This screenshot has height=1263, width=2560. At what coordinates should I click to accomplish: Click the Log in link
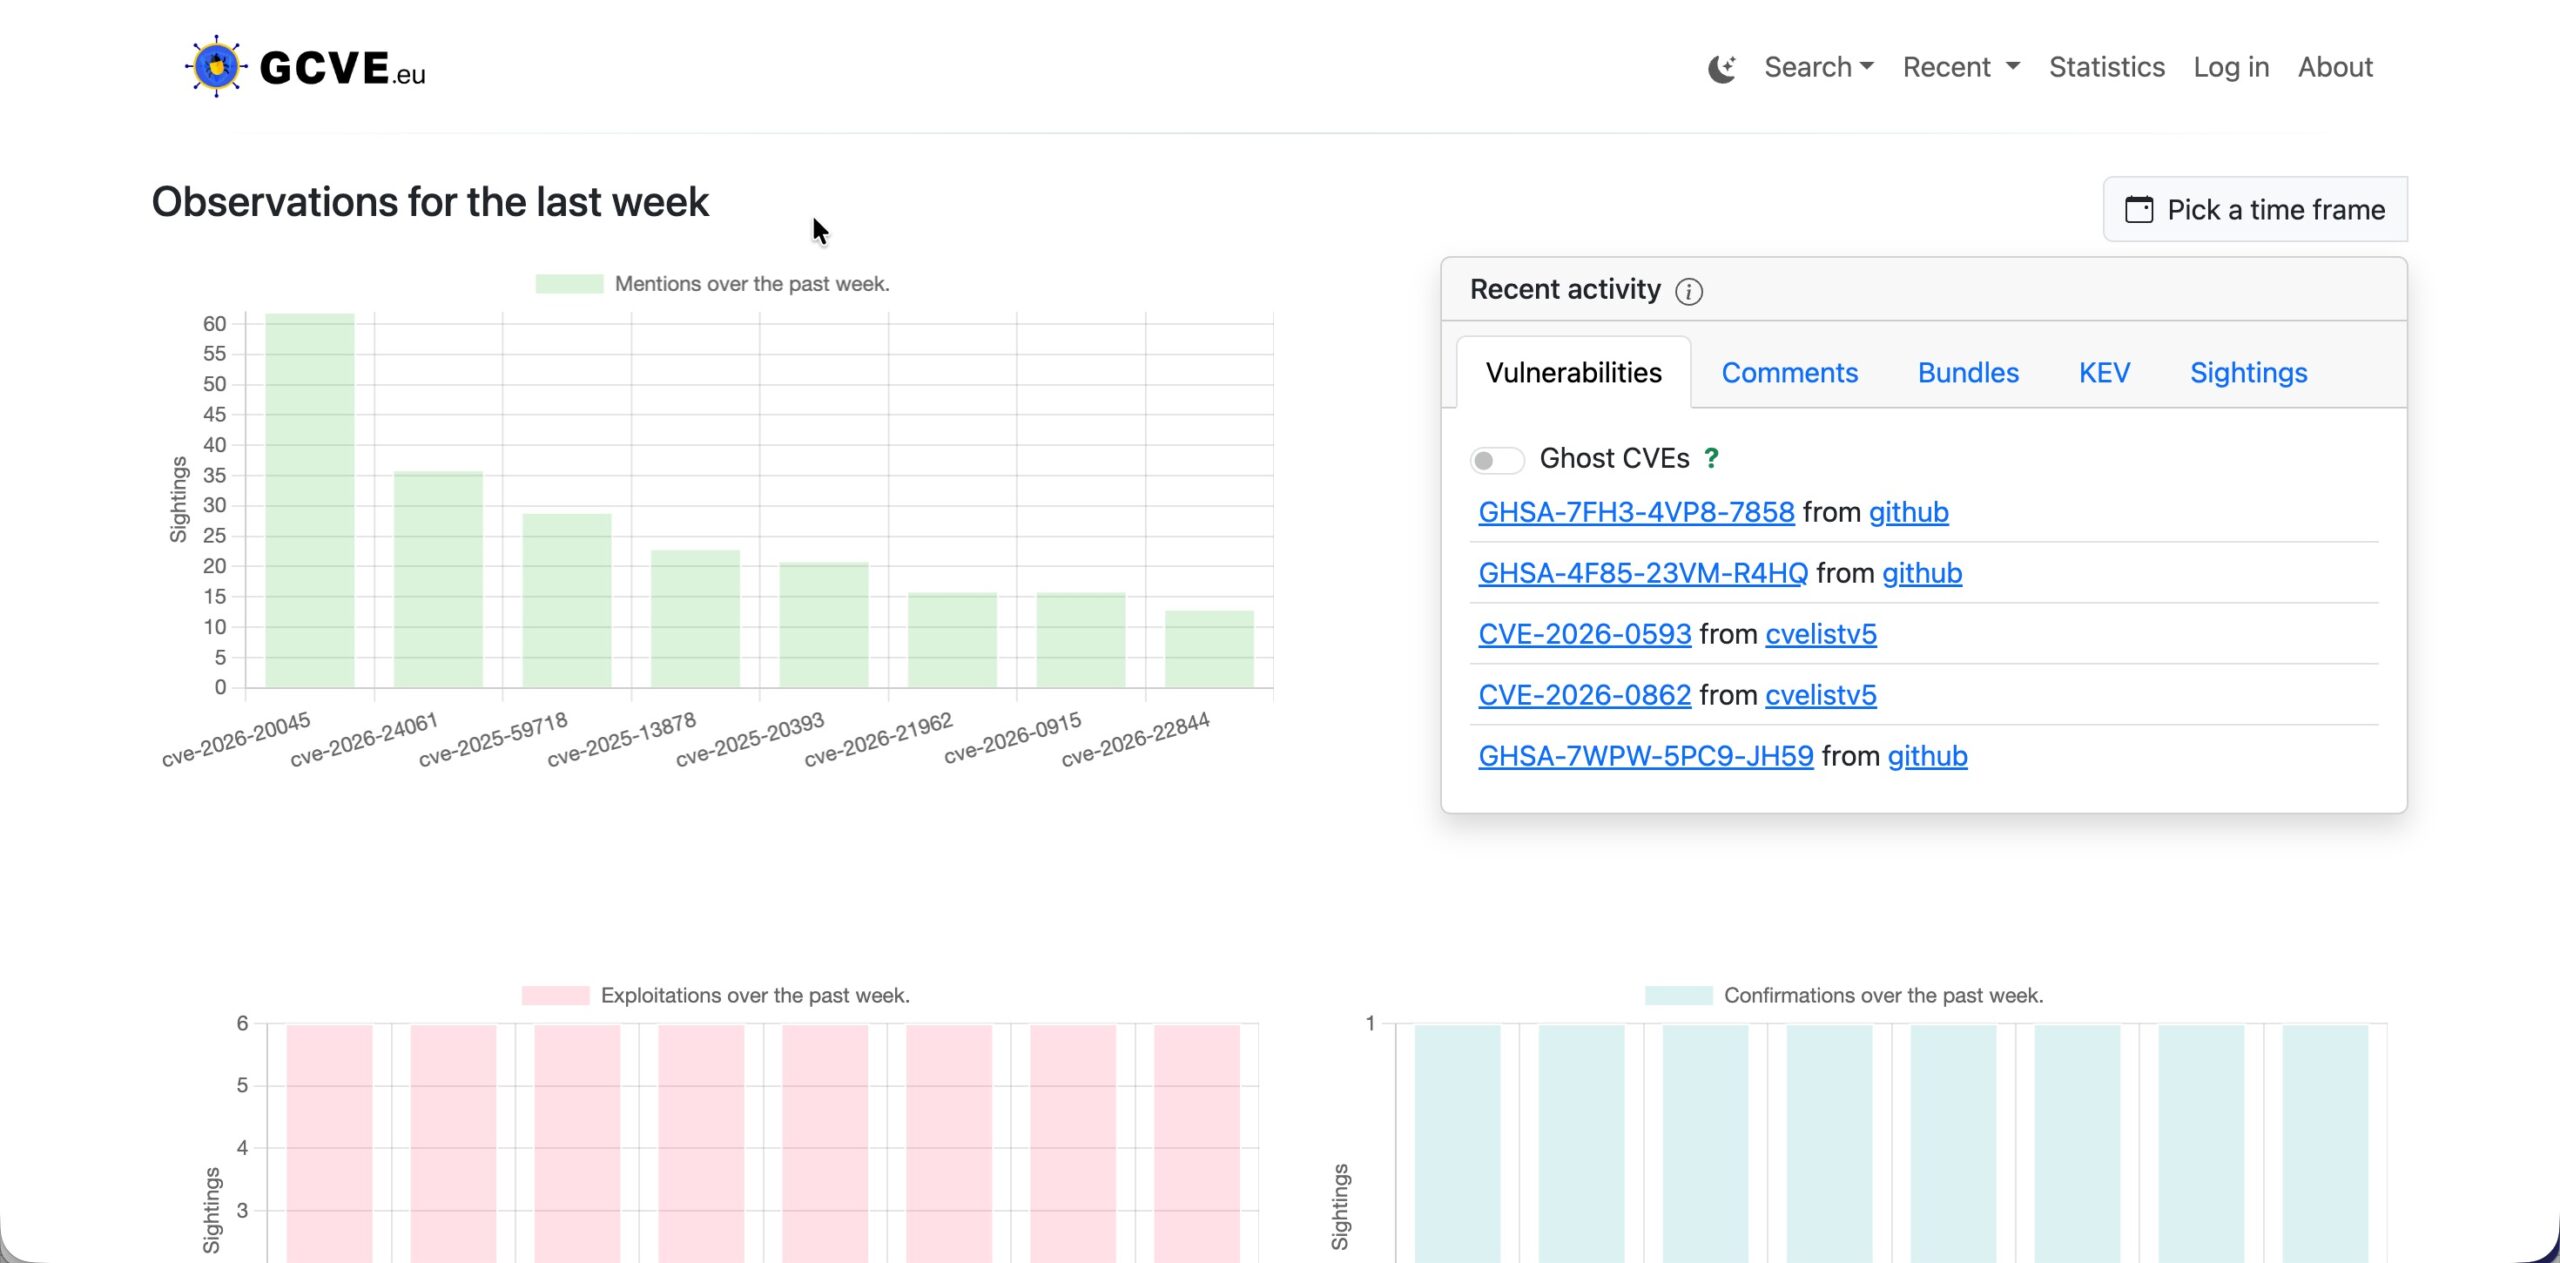[2231, 67]
